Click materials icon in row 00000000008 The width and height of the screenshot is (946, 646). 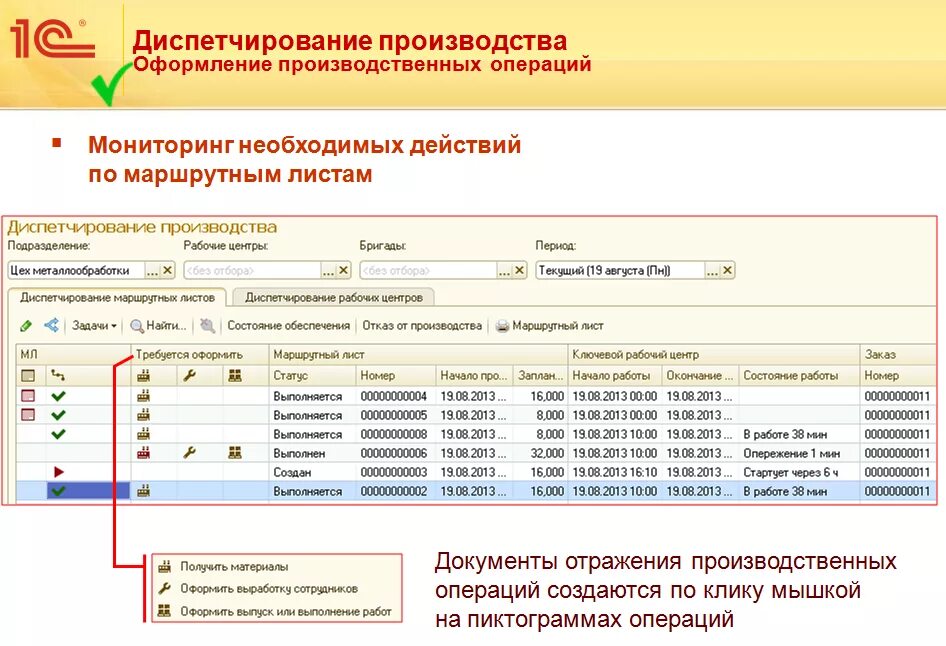coord(143,434)
